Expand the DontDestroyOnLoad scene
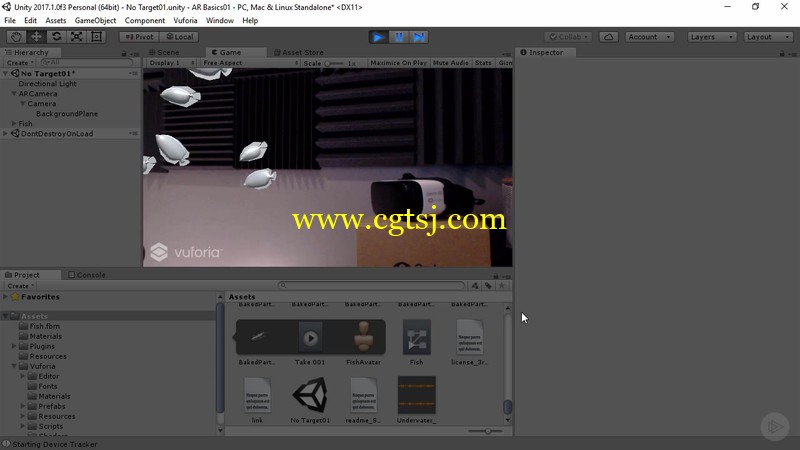 click(x=6, y=134)
